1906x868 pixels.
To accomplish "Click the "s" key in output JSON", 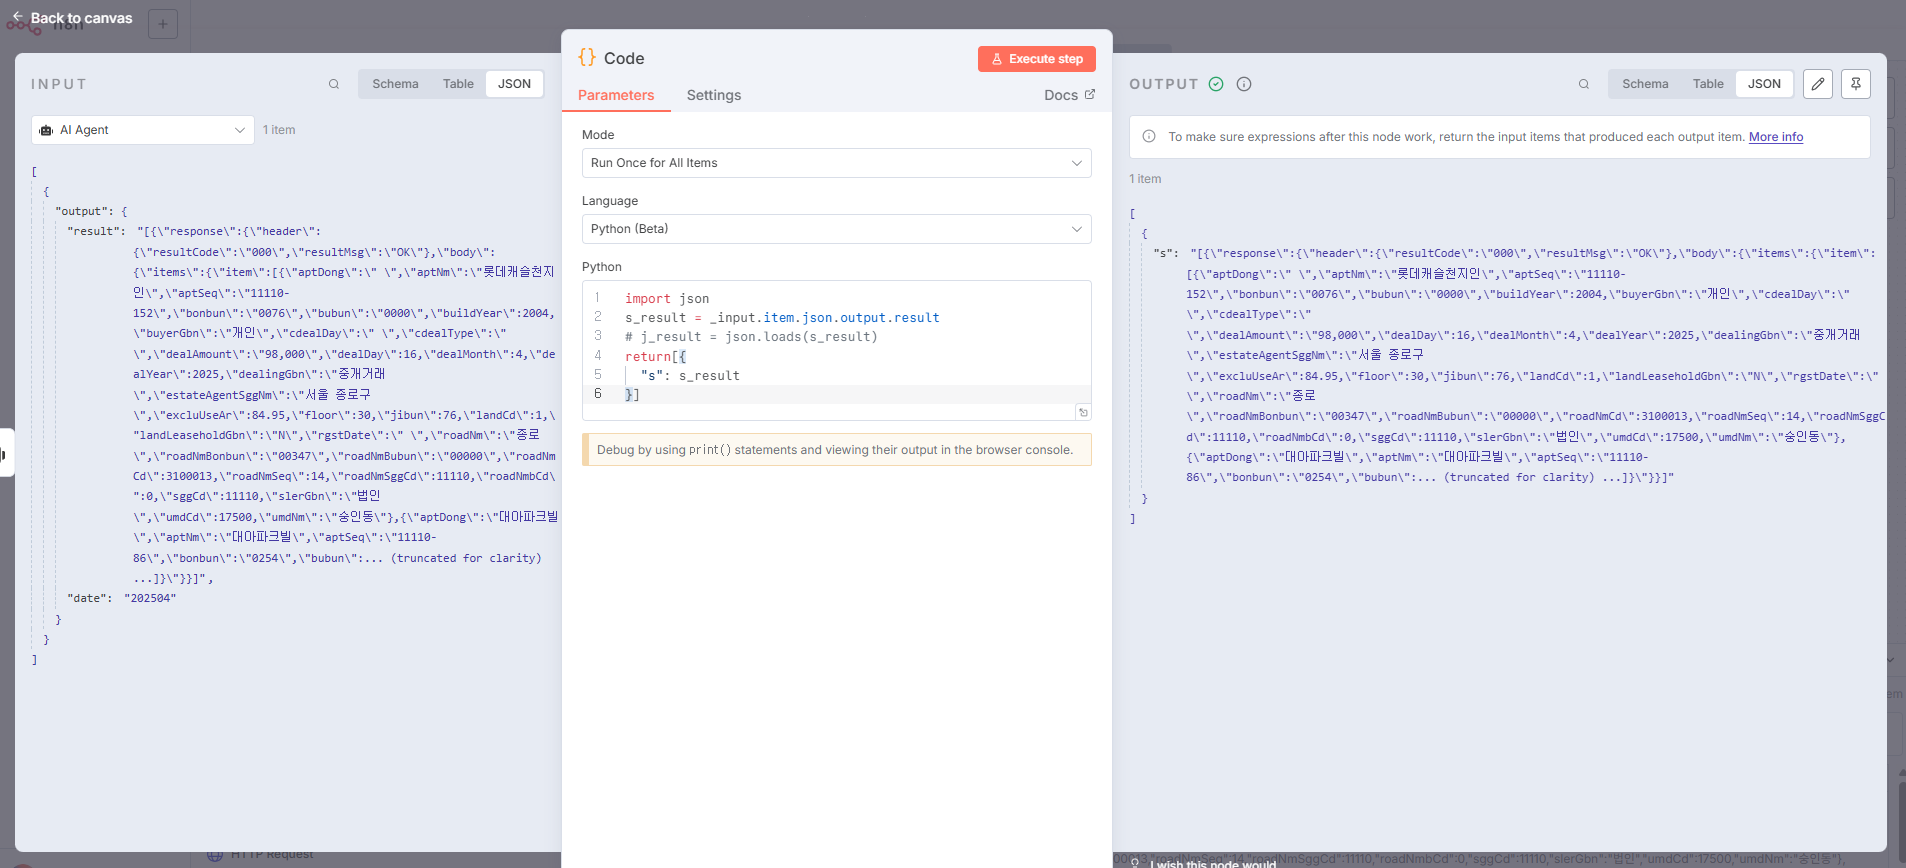I will click(x=1164, y=253).
